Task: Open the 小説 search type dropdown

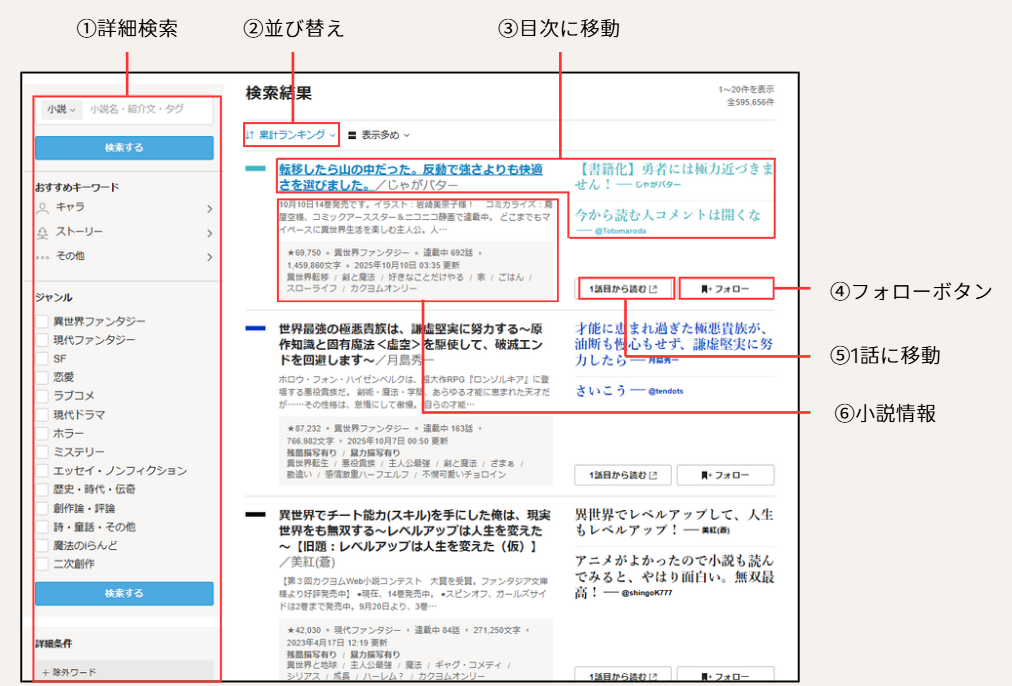Action: pyautogui.click(x=60, y=110)
